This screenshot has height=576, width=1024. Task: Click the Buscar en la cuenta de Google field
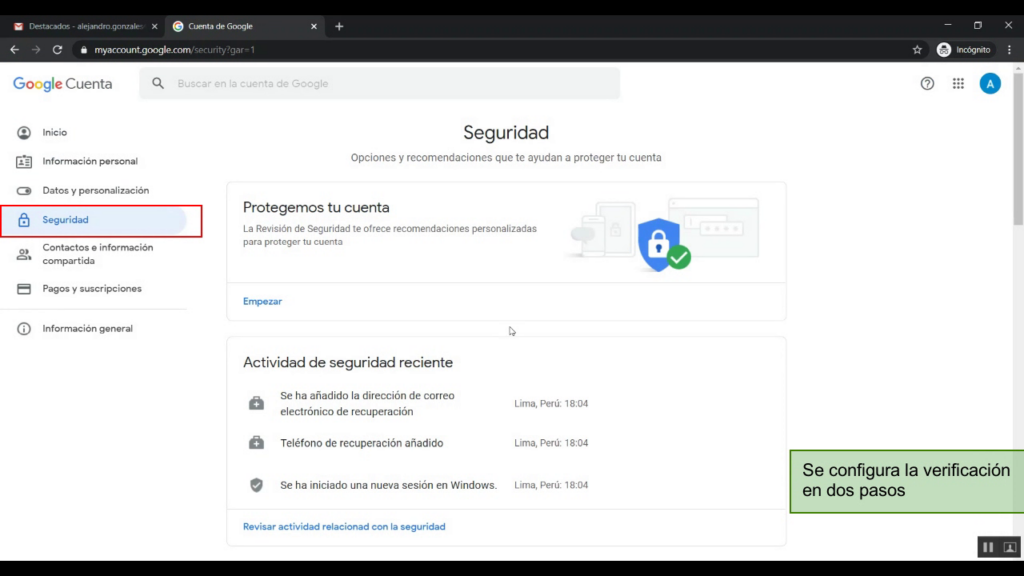(x=379, y=84)
